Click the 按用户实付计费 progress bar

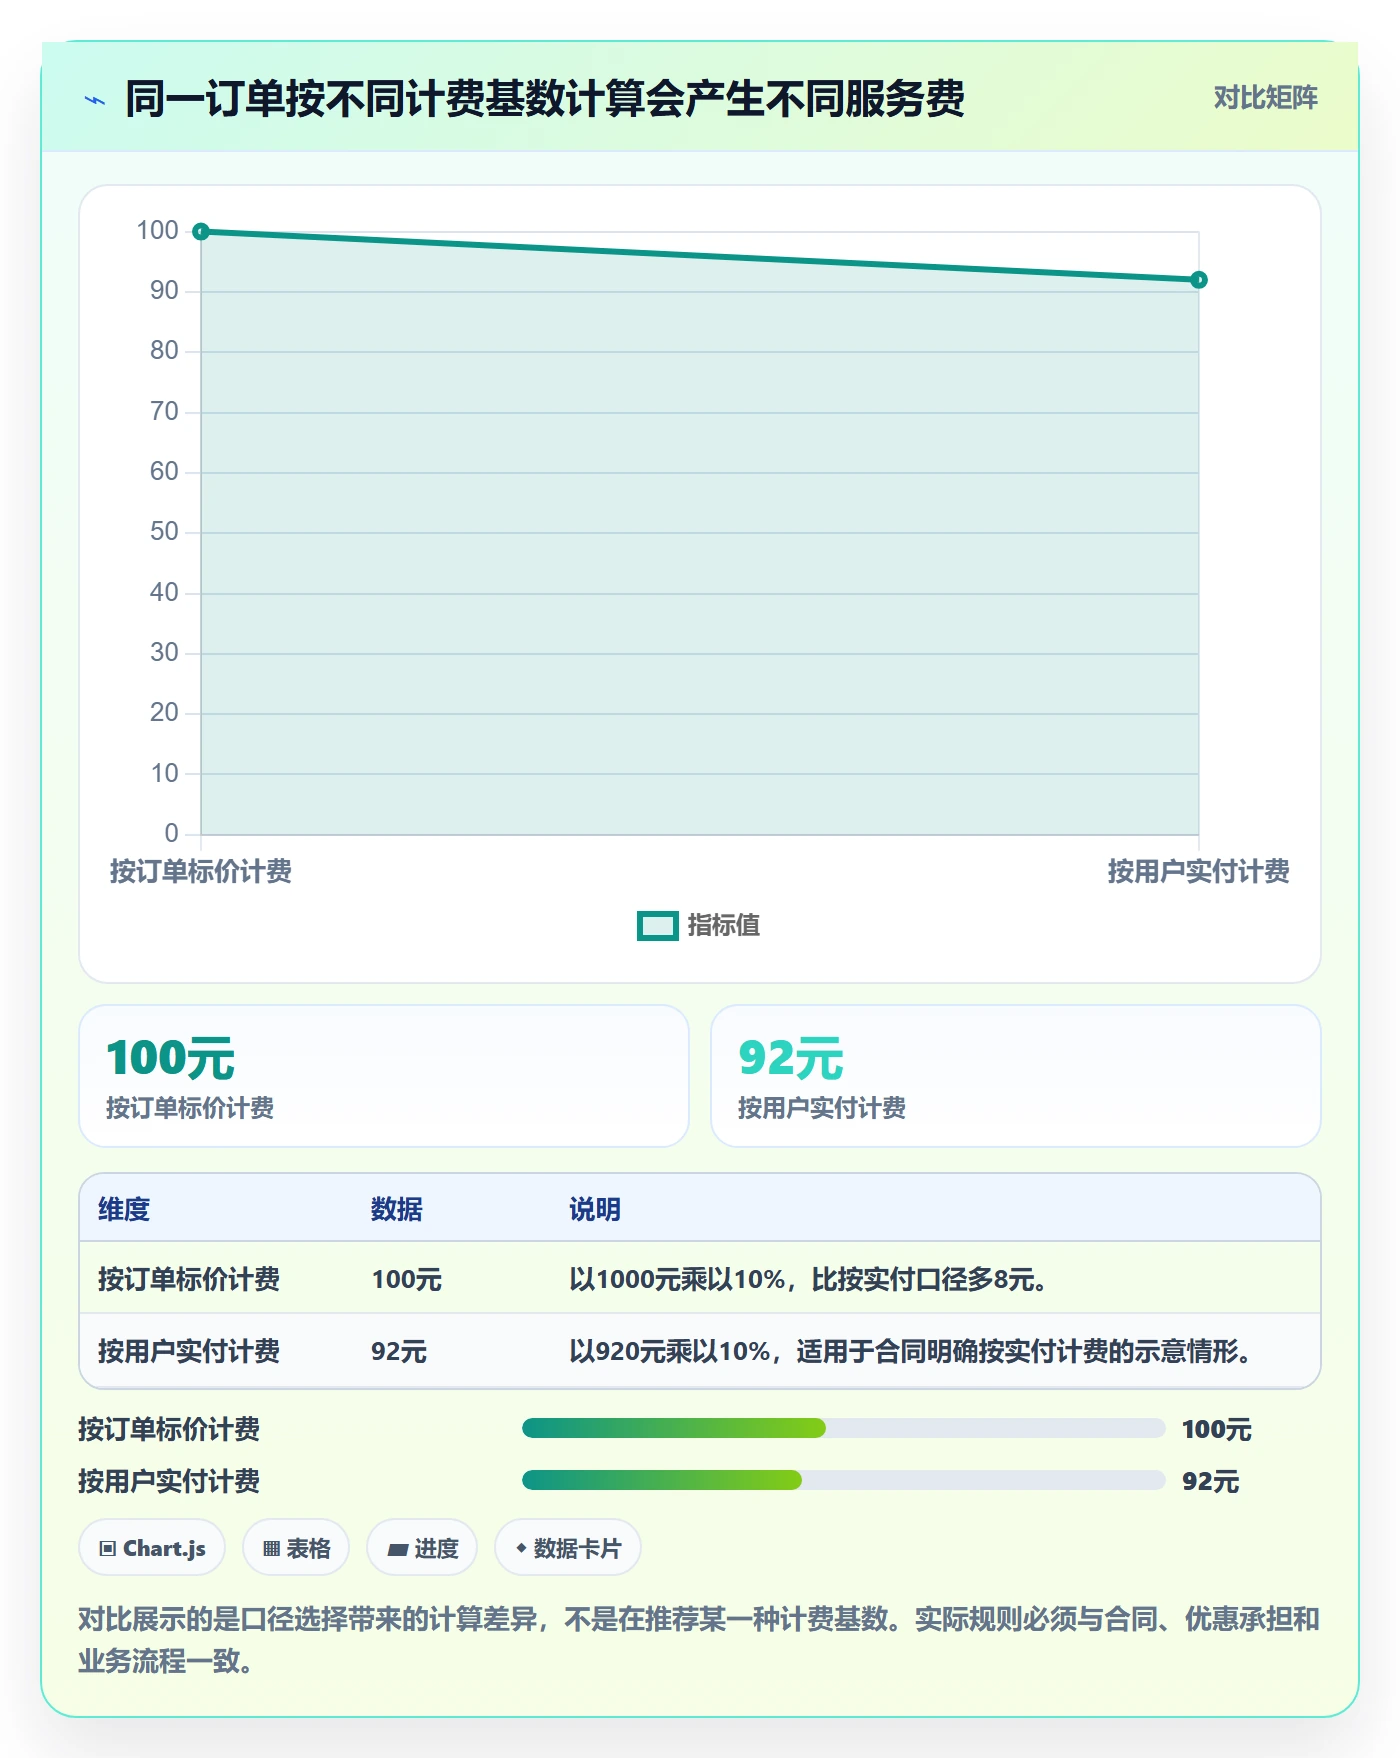(x=844, y=1480)
